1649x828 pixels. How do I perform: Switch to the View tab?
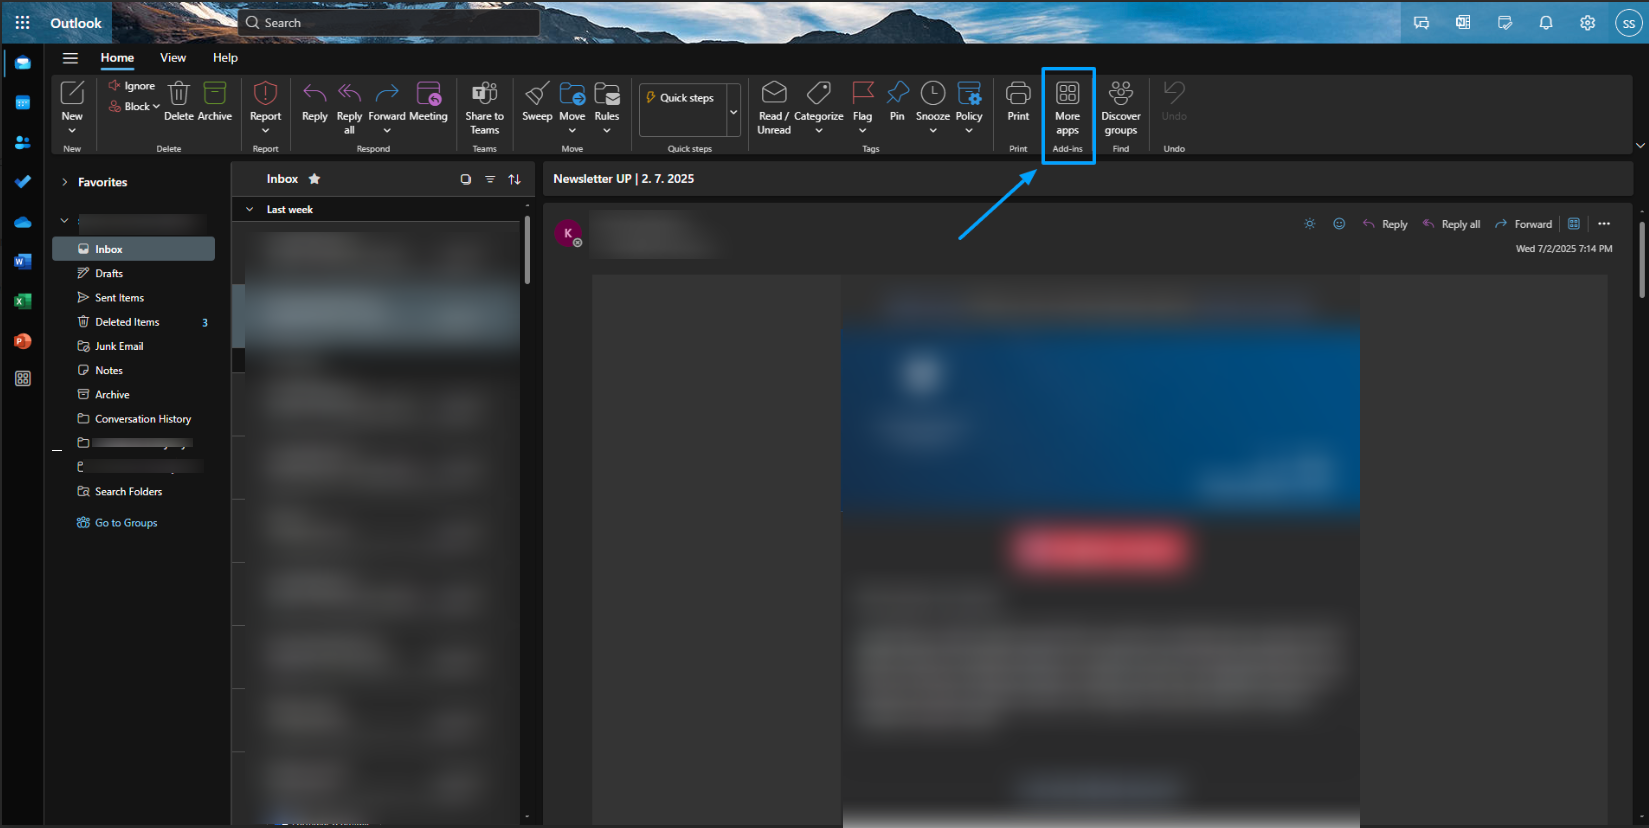click(x=173, y=58)
